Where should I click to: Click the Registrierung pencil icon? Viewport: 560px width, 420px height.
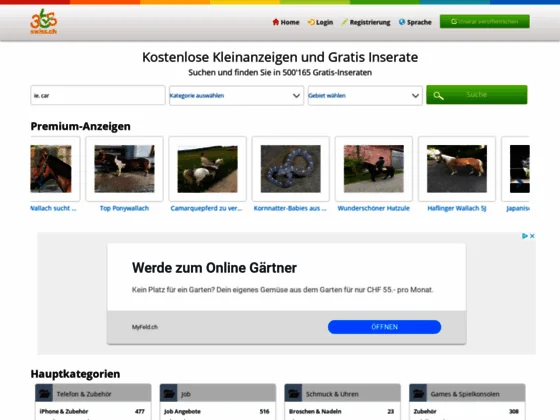[x=344, y=22]
